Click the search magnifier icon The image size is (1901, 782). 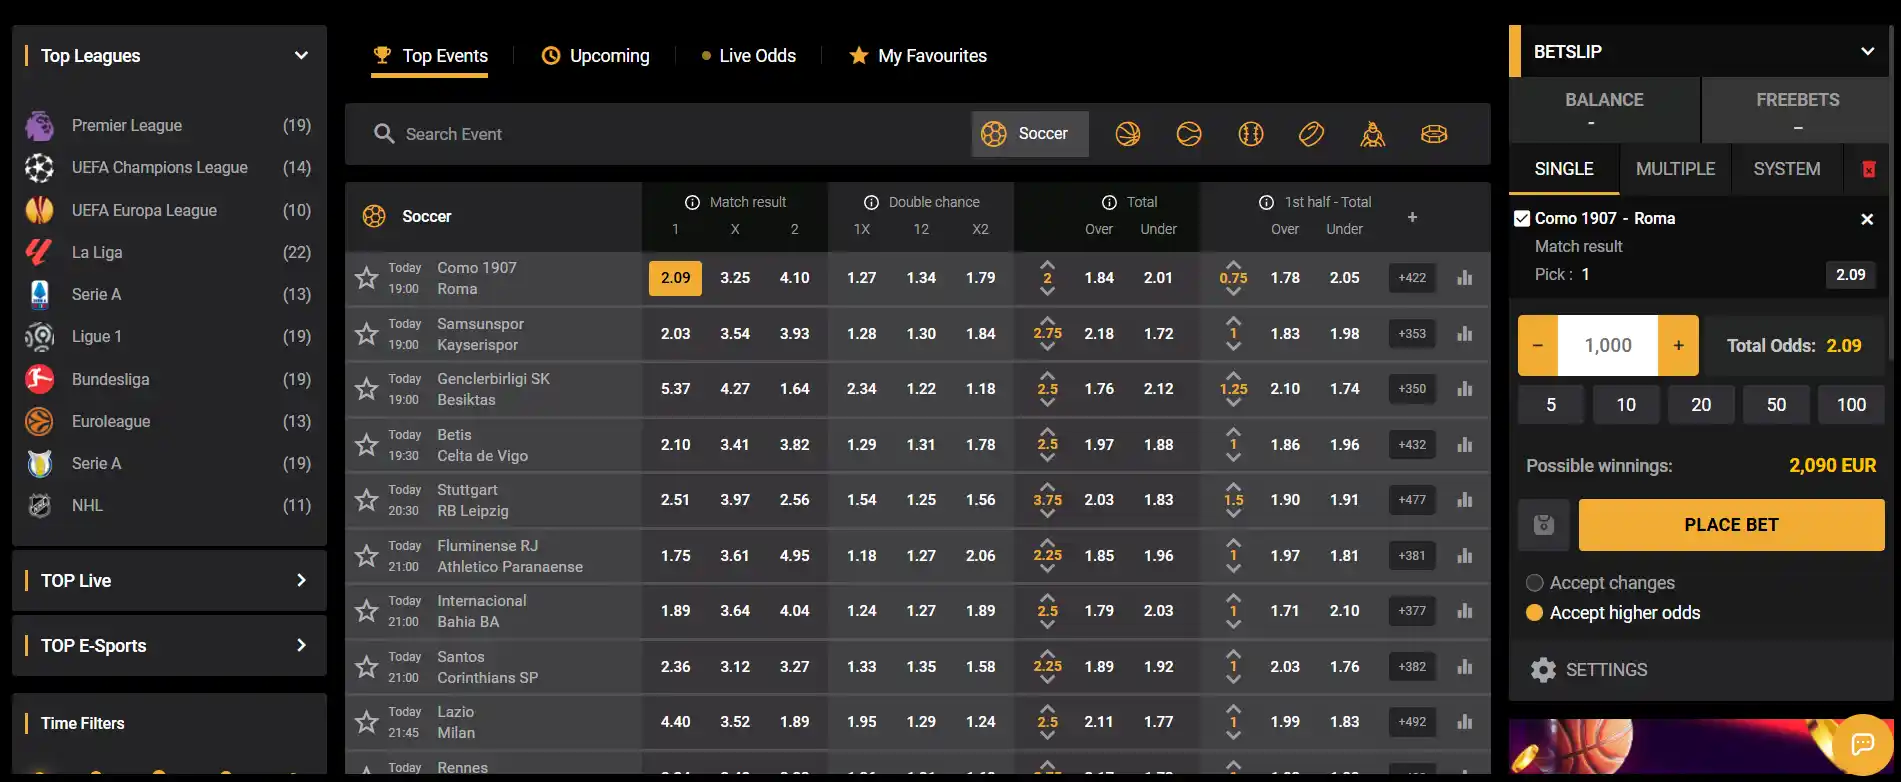(x=384, y=134)
